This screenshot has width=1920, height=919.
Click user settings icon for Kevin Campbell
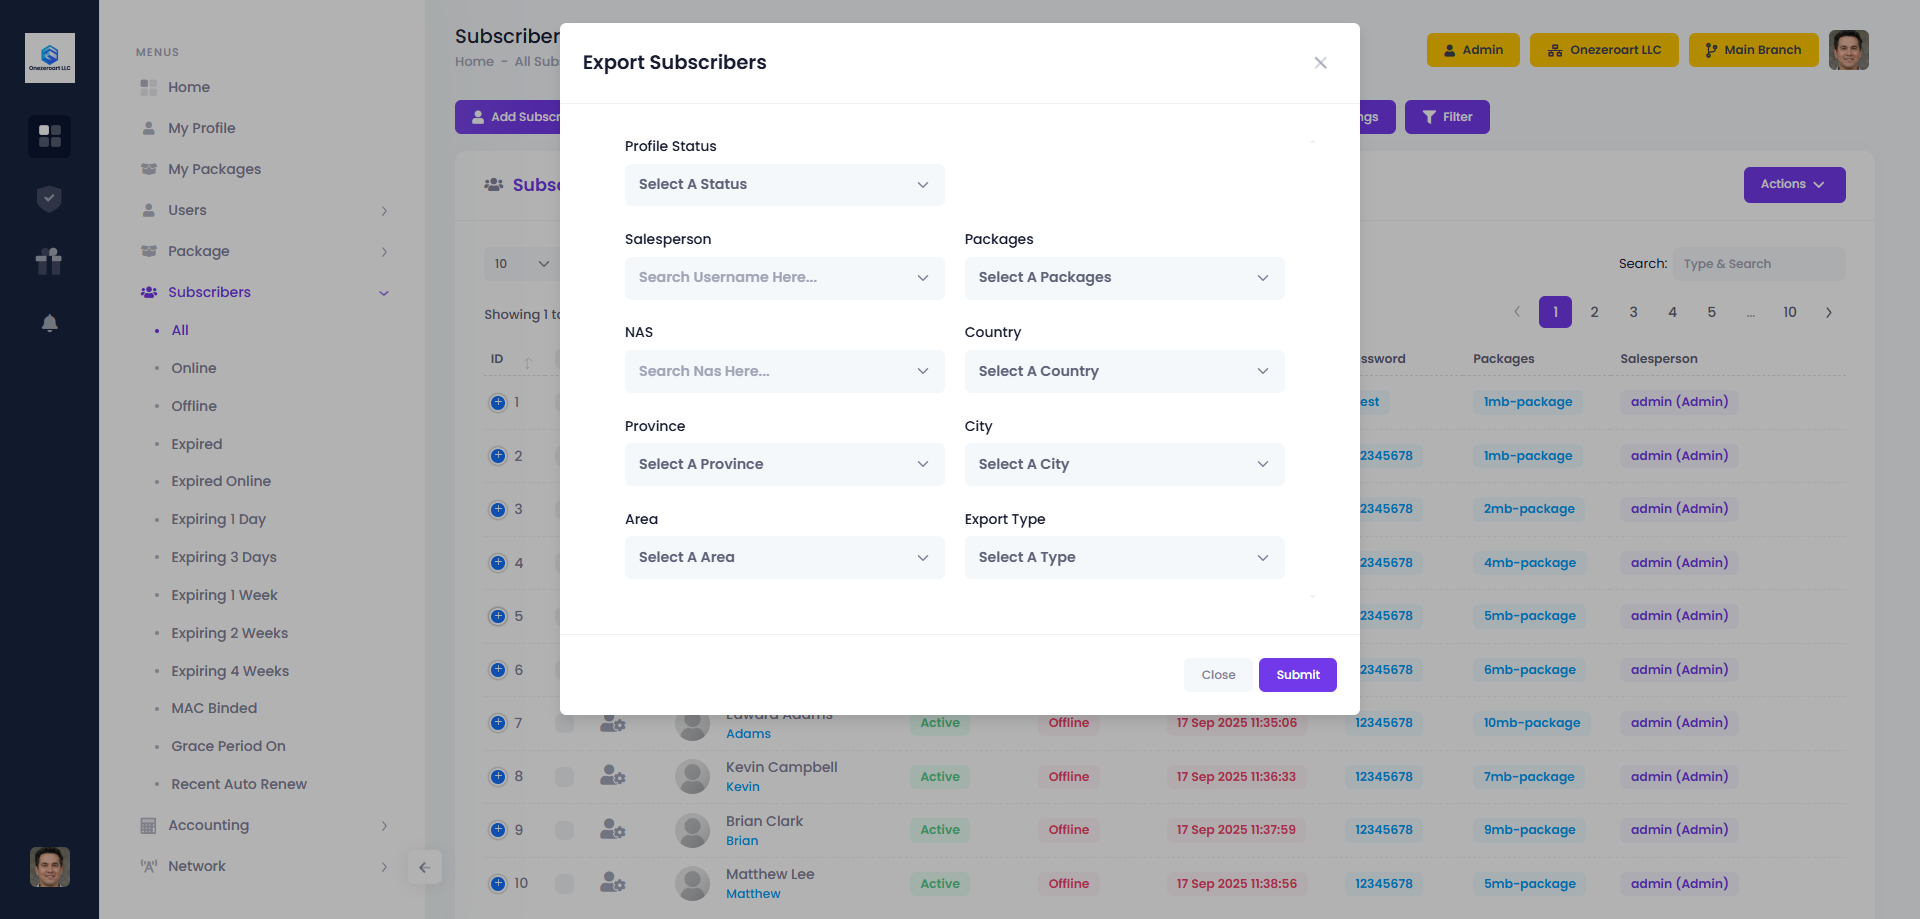tap(612, 776)
